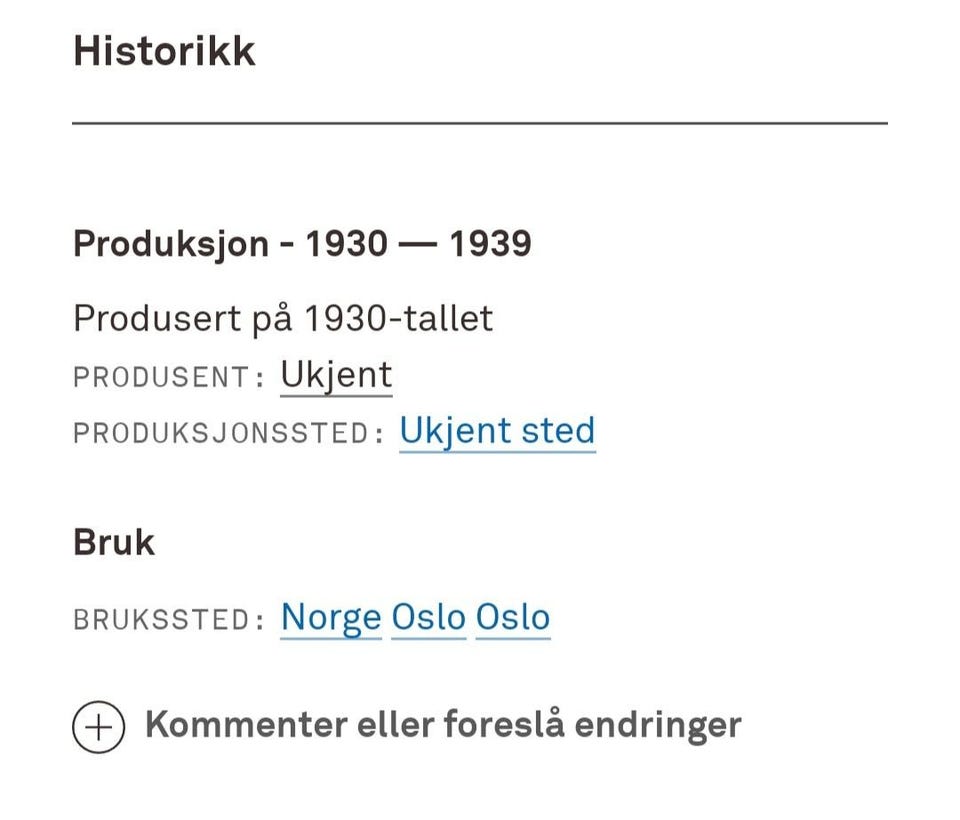960x820 pixels.
Task: Click the last Oslo link
Action: (513, 617)
